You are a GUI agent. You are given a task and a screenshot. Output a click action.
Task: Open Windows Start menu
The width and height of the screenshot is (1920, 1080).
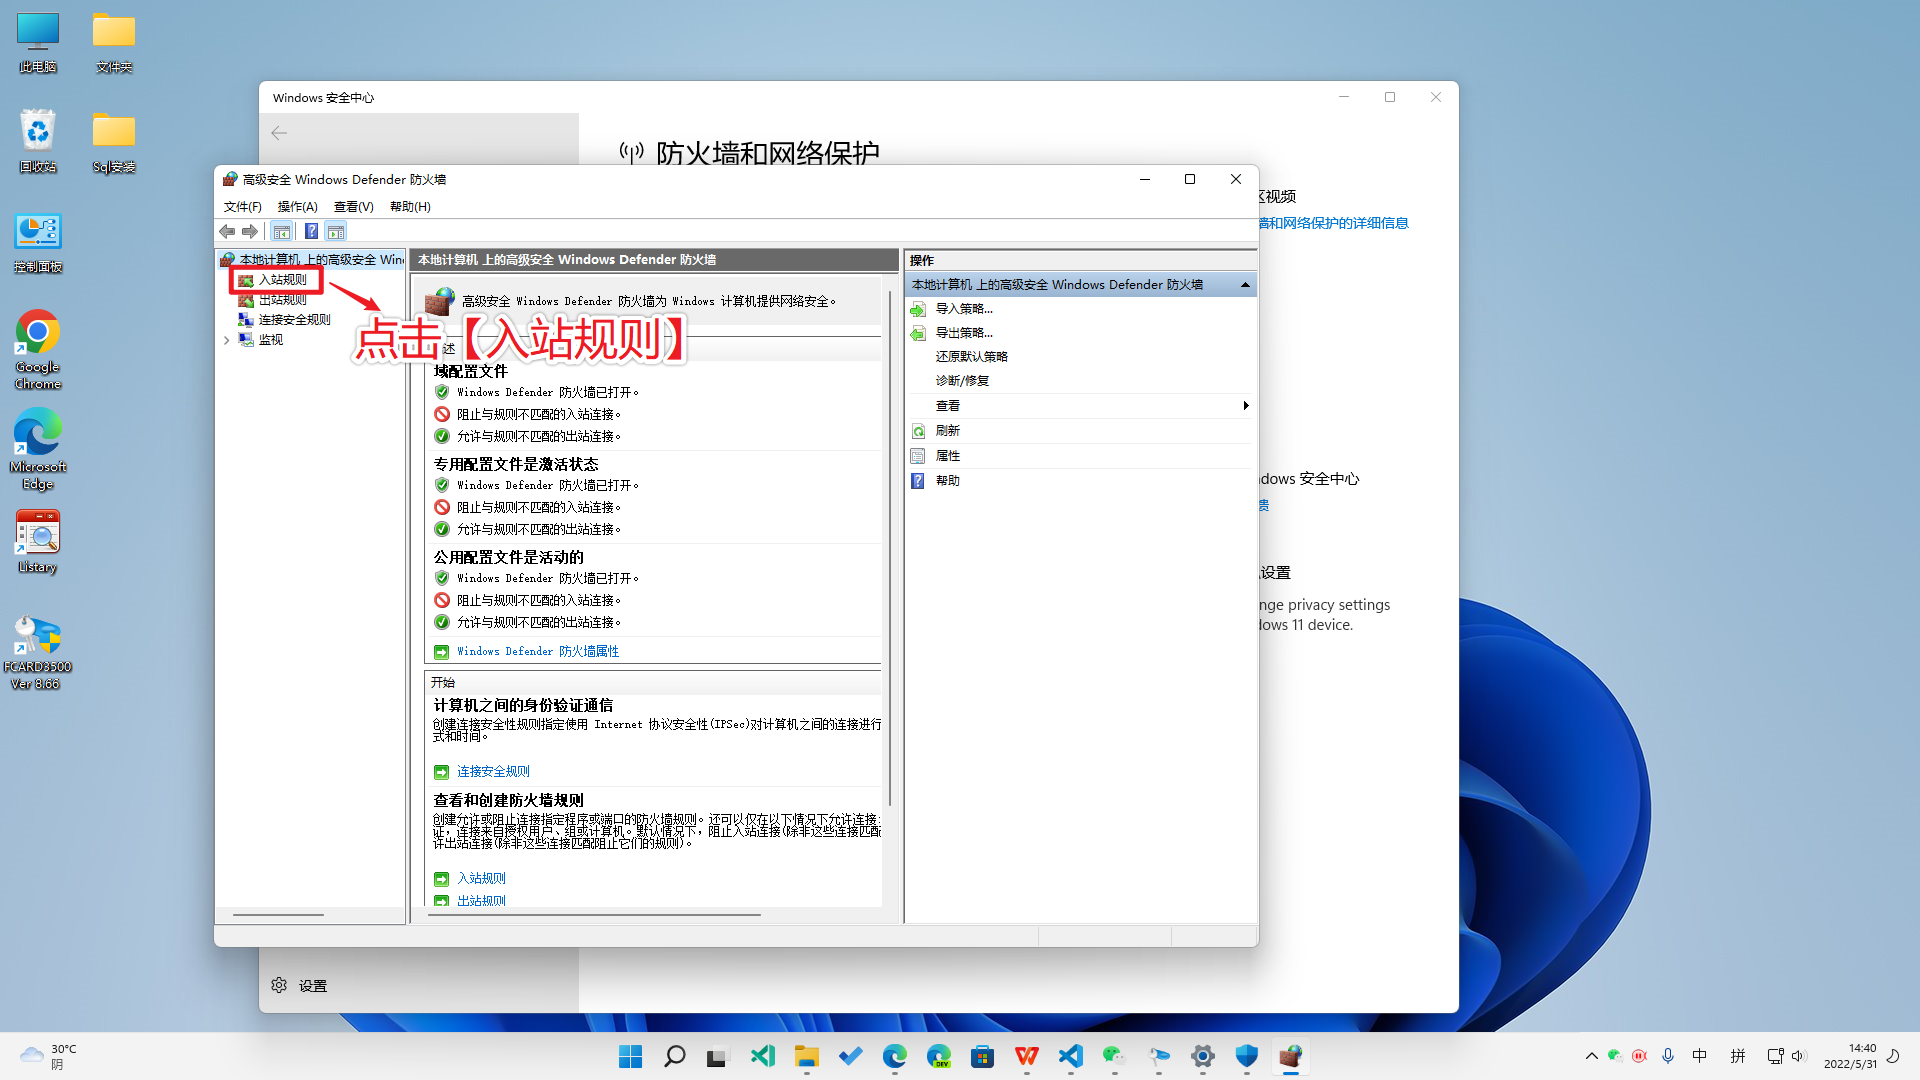pos(631,1057)
